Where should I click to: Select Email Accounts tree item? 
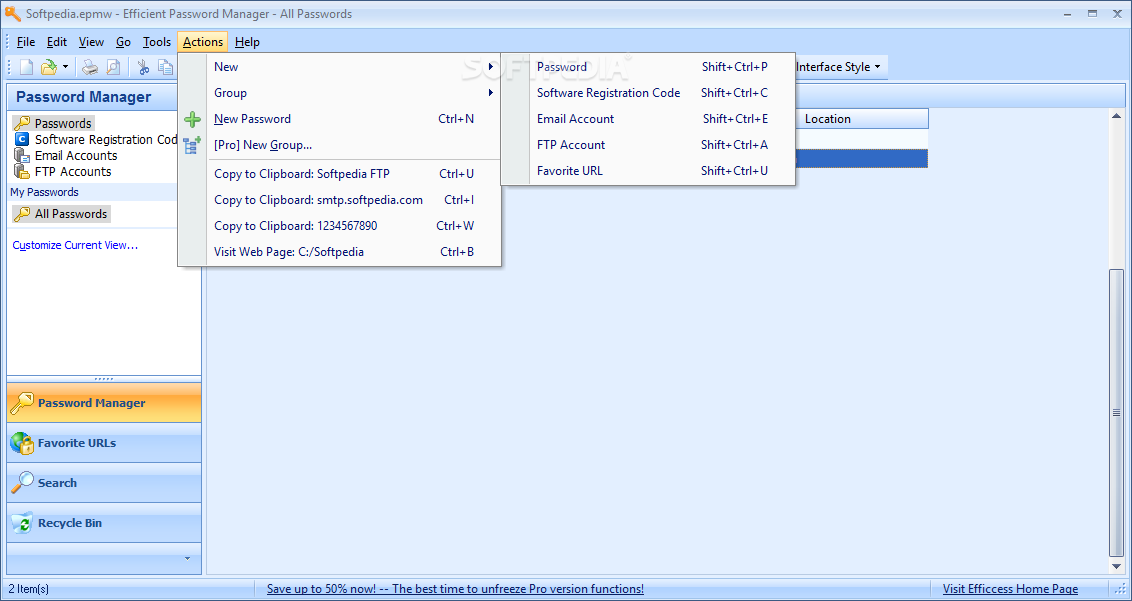tap(76, 155)
